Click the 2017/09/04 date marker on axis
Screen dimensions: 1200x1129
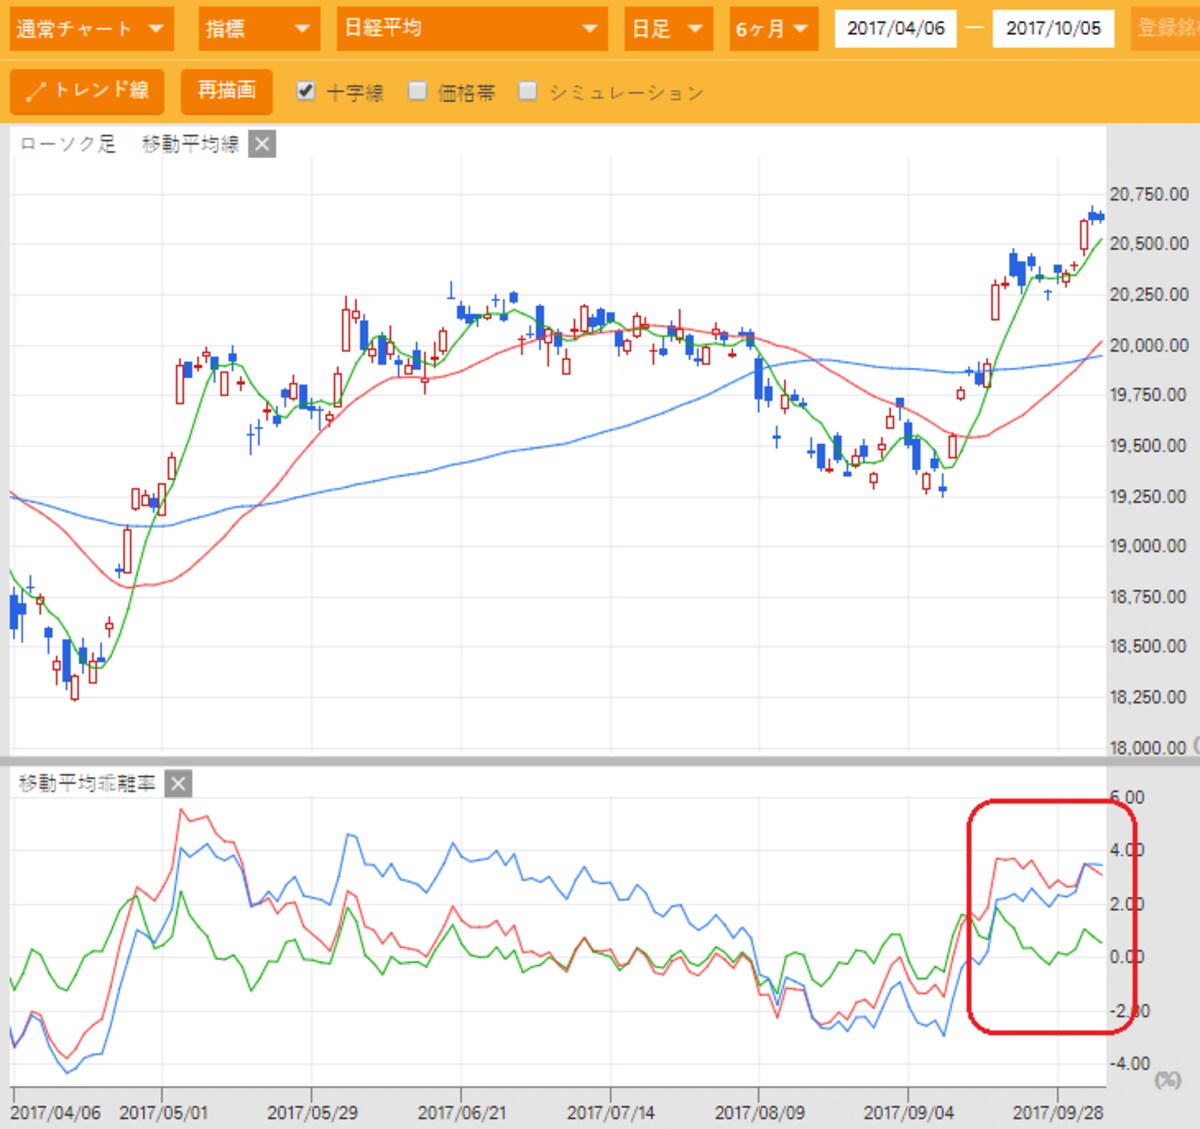pos(908,1112)
